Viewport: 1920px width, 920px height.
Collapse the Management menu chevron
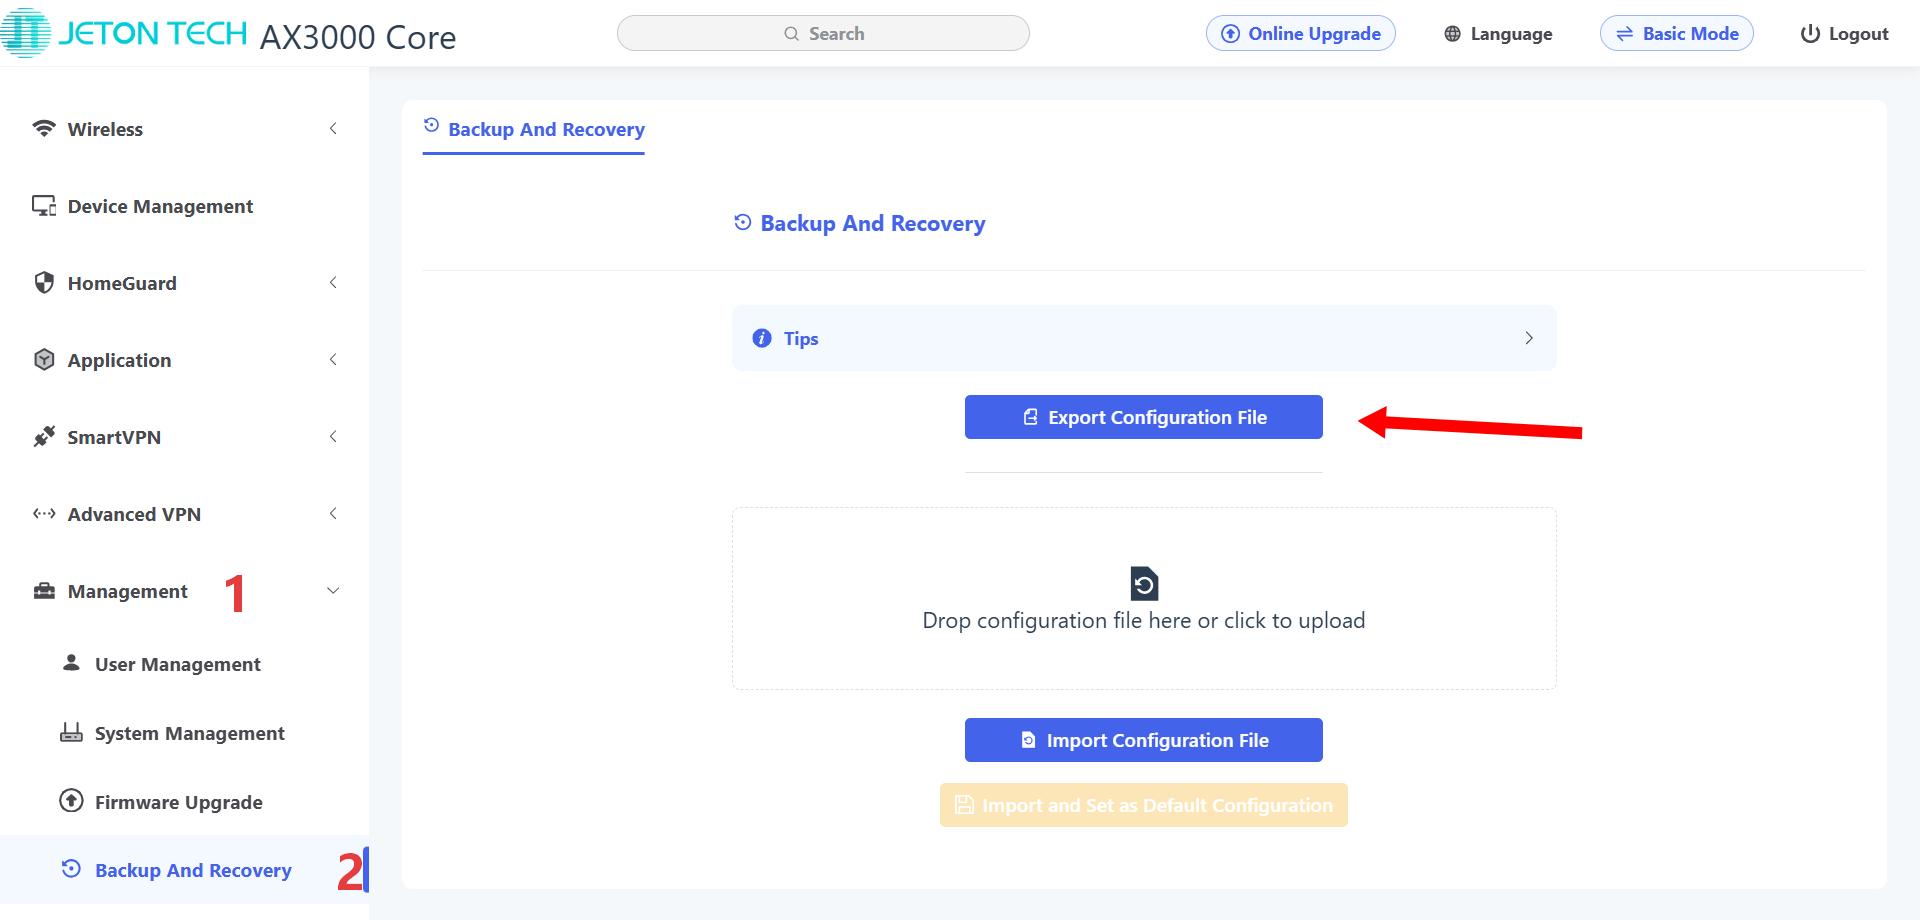coord(333,590)
